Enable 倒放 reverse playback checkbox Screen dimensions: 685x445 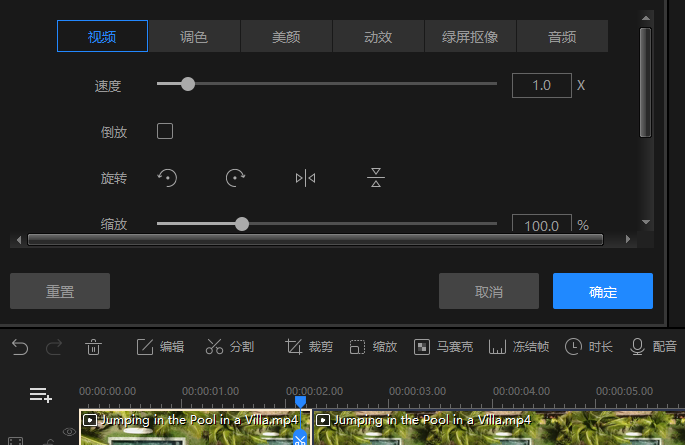pyautogui.click(x=165, y=131)
